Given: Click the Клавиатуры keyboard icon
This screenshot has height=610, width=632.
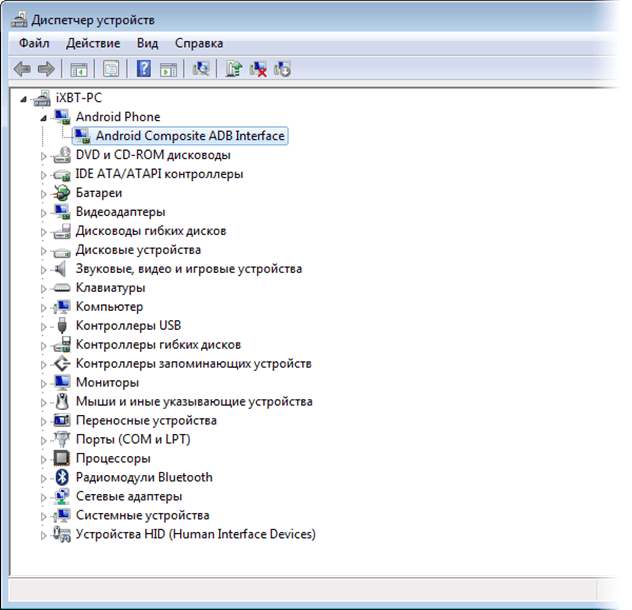Looking at the screenshot, I should 62,287.
